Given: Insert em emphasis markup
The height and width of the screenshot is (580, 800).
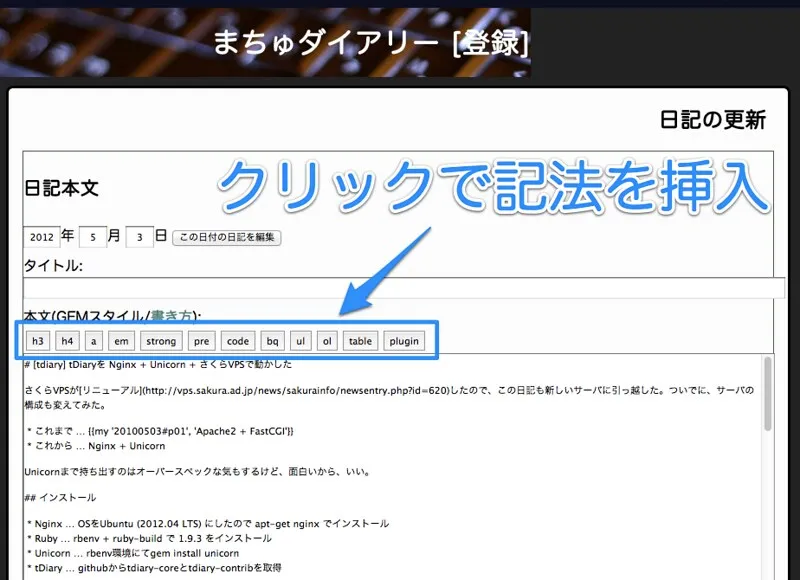Looking at the screenshot, I should click(x=121, y=341).
